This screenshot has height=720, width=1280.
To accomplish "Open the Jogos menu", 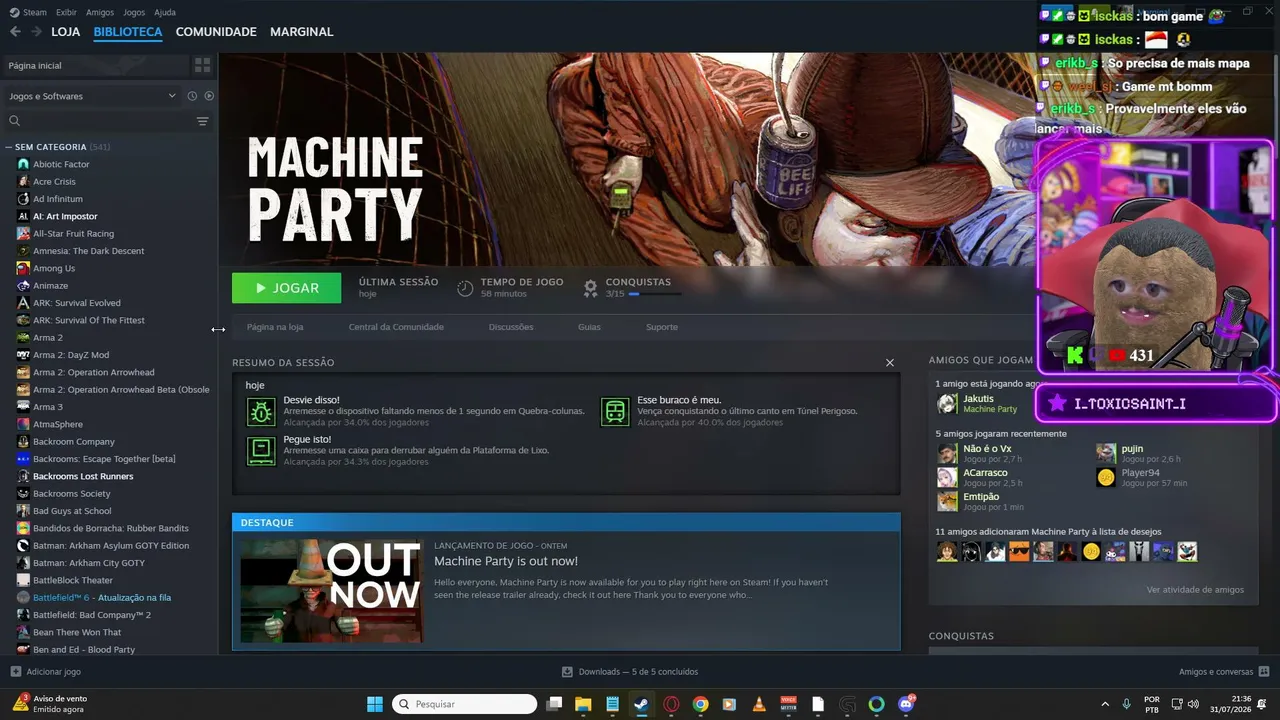I will point(134,12).
